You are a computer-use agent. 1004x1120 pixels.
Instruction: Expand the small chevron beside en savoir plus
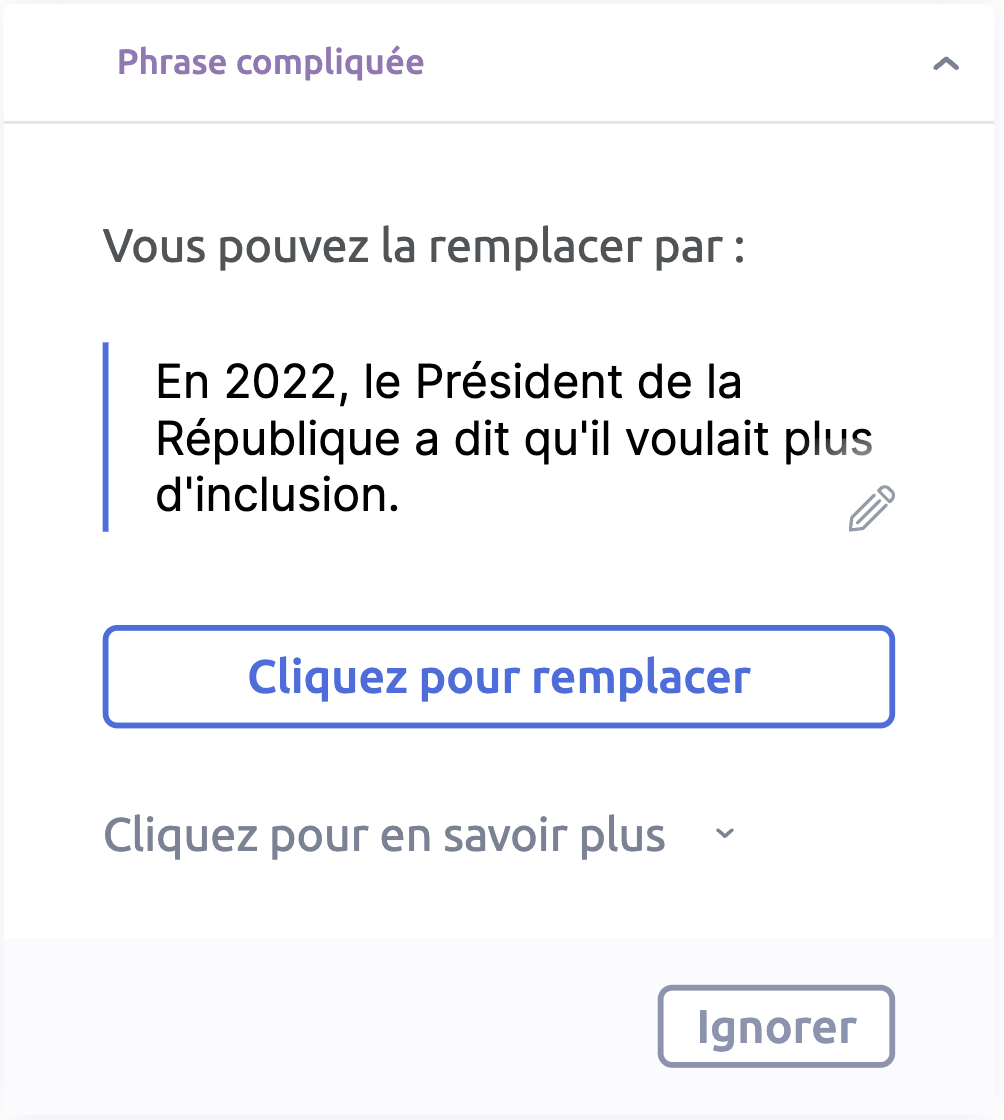pos(726,834)
